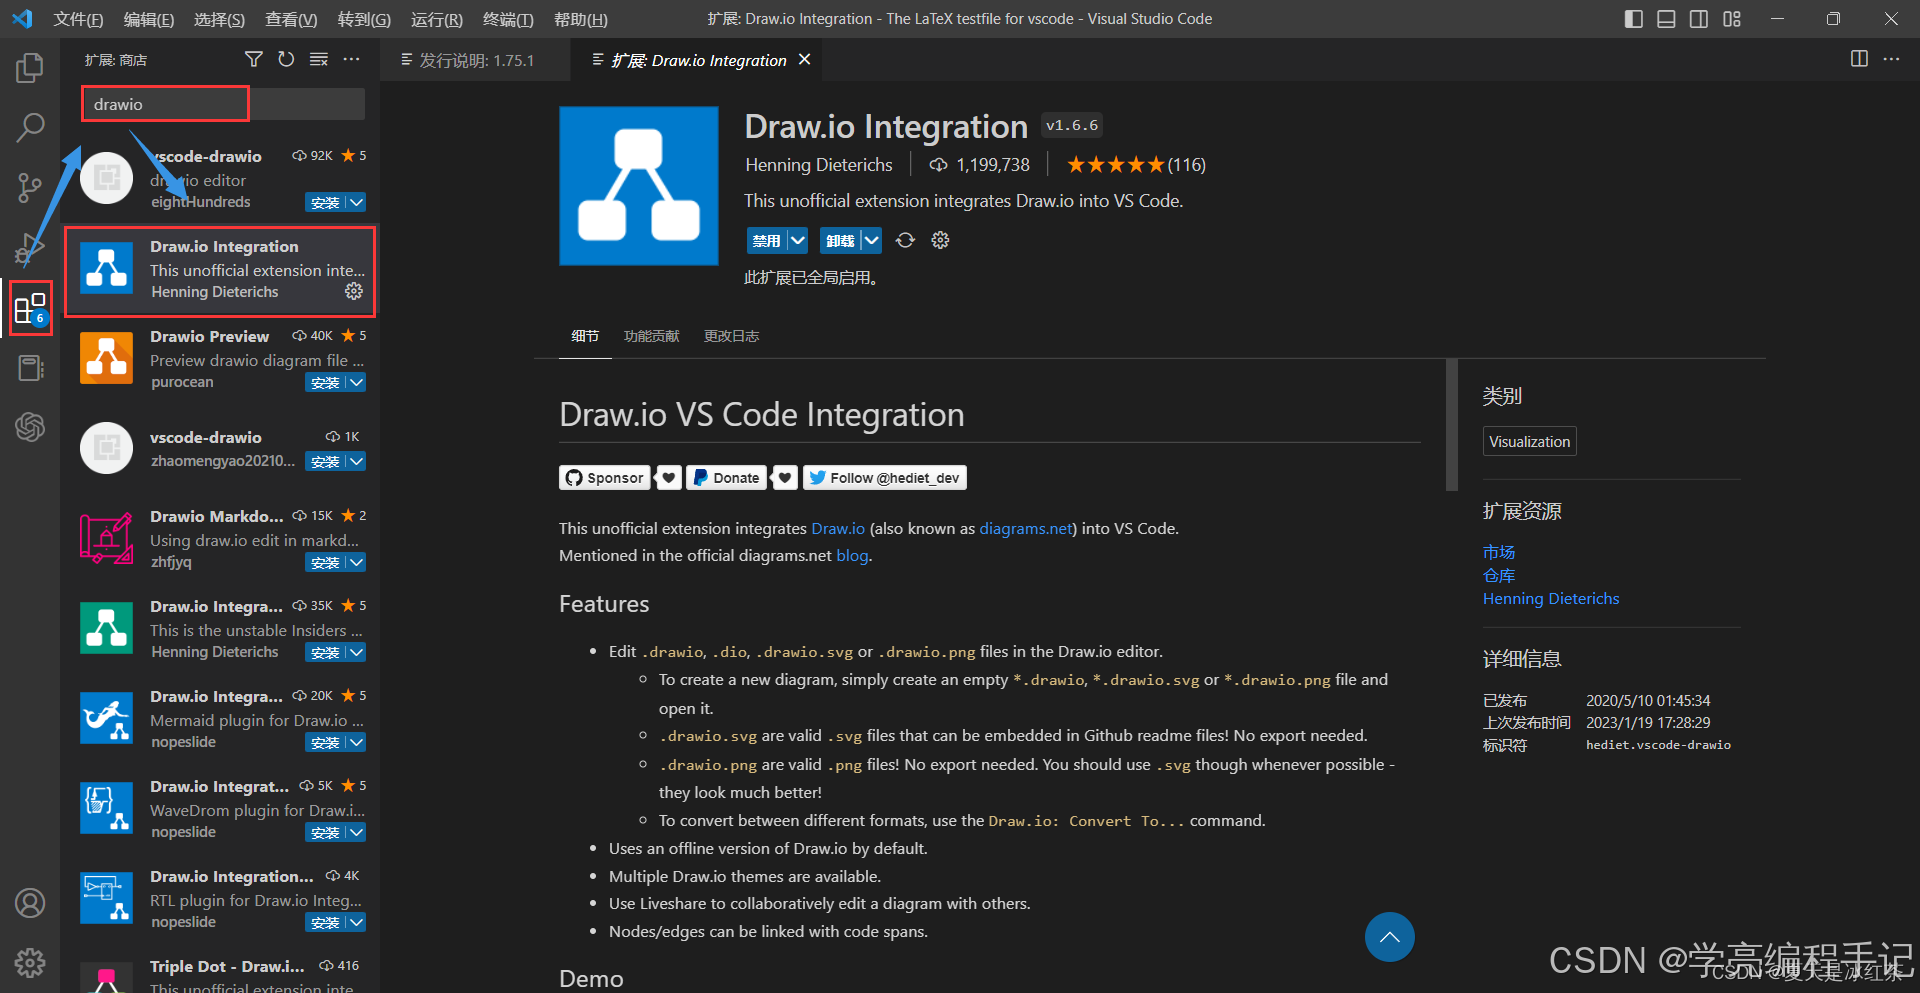Close the Draw.io Integration tab
Viewport: 1920px width, 993px height.
804,60
